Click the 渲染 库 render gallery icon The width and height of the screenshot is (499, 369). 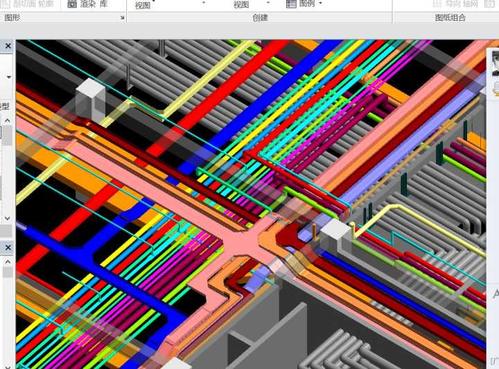(x=71, y=4)
